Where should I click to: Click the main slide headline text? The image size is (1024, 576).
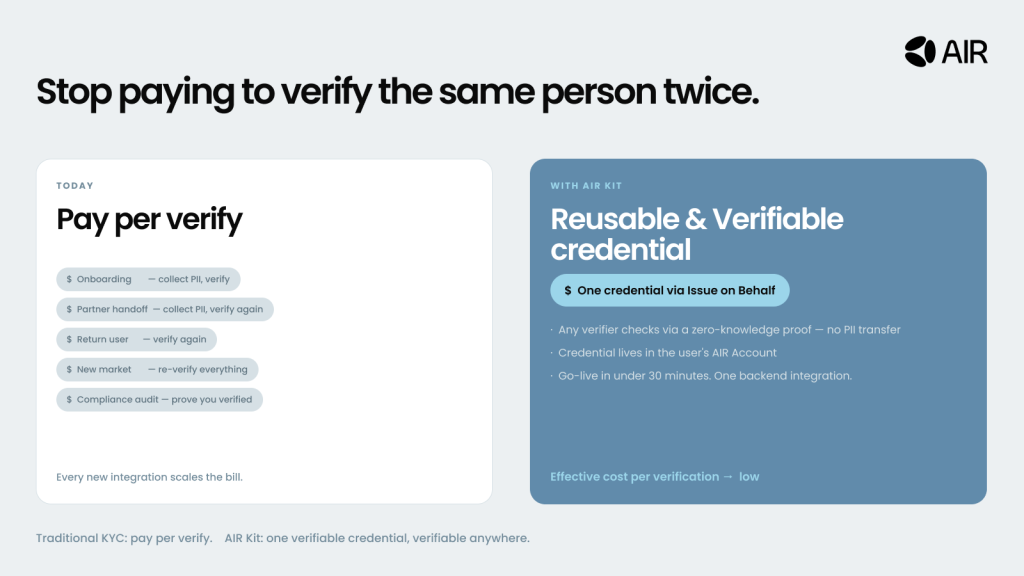tap(398, 91)
